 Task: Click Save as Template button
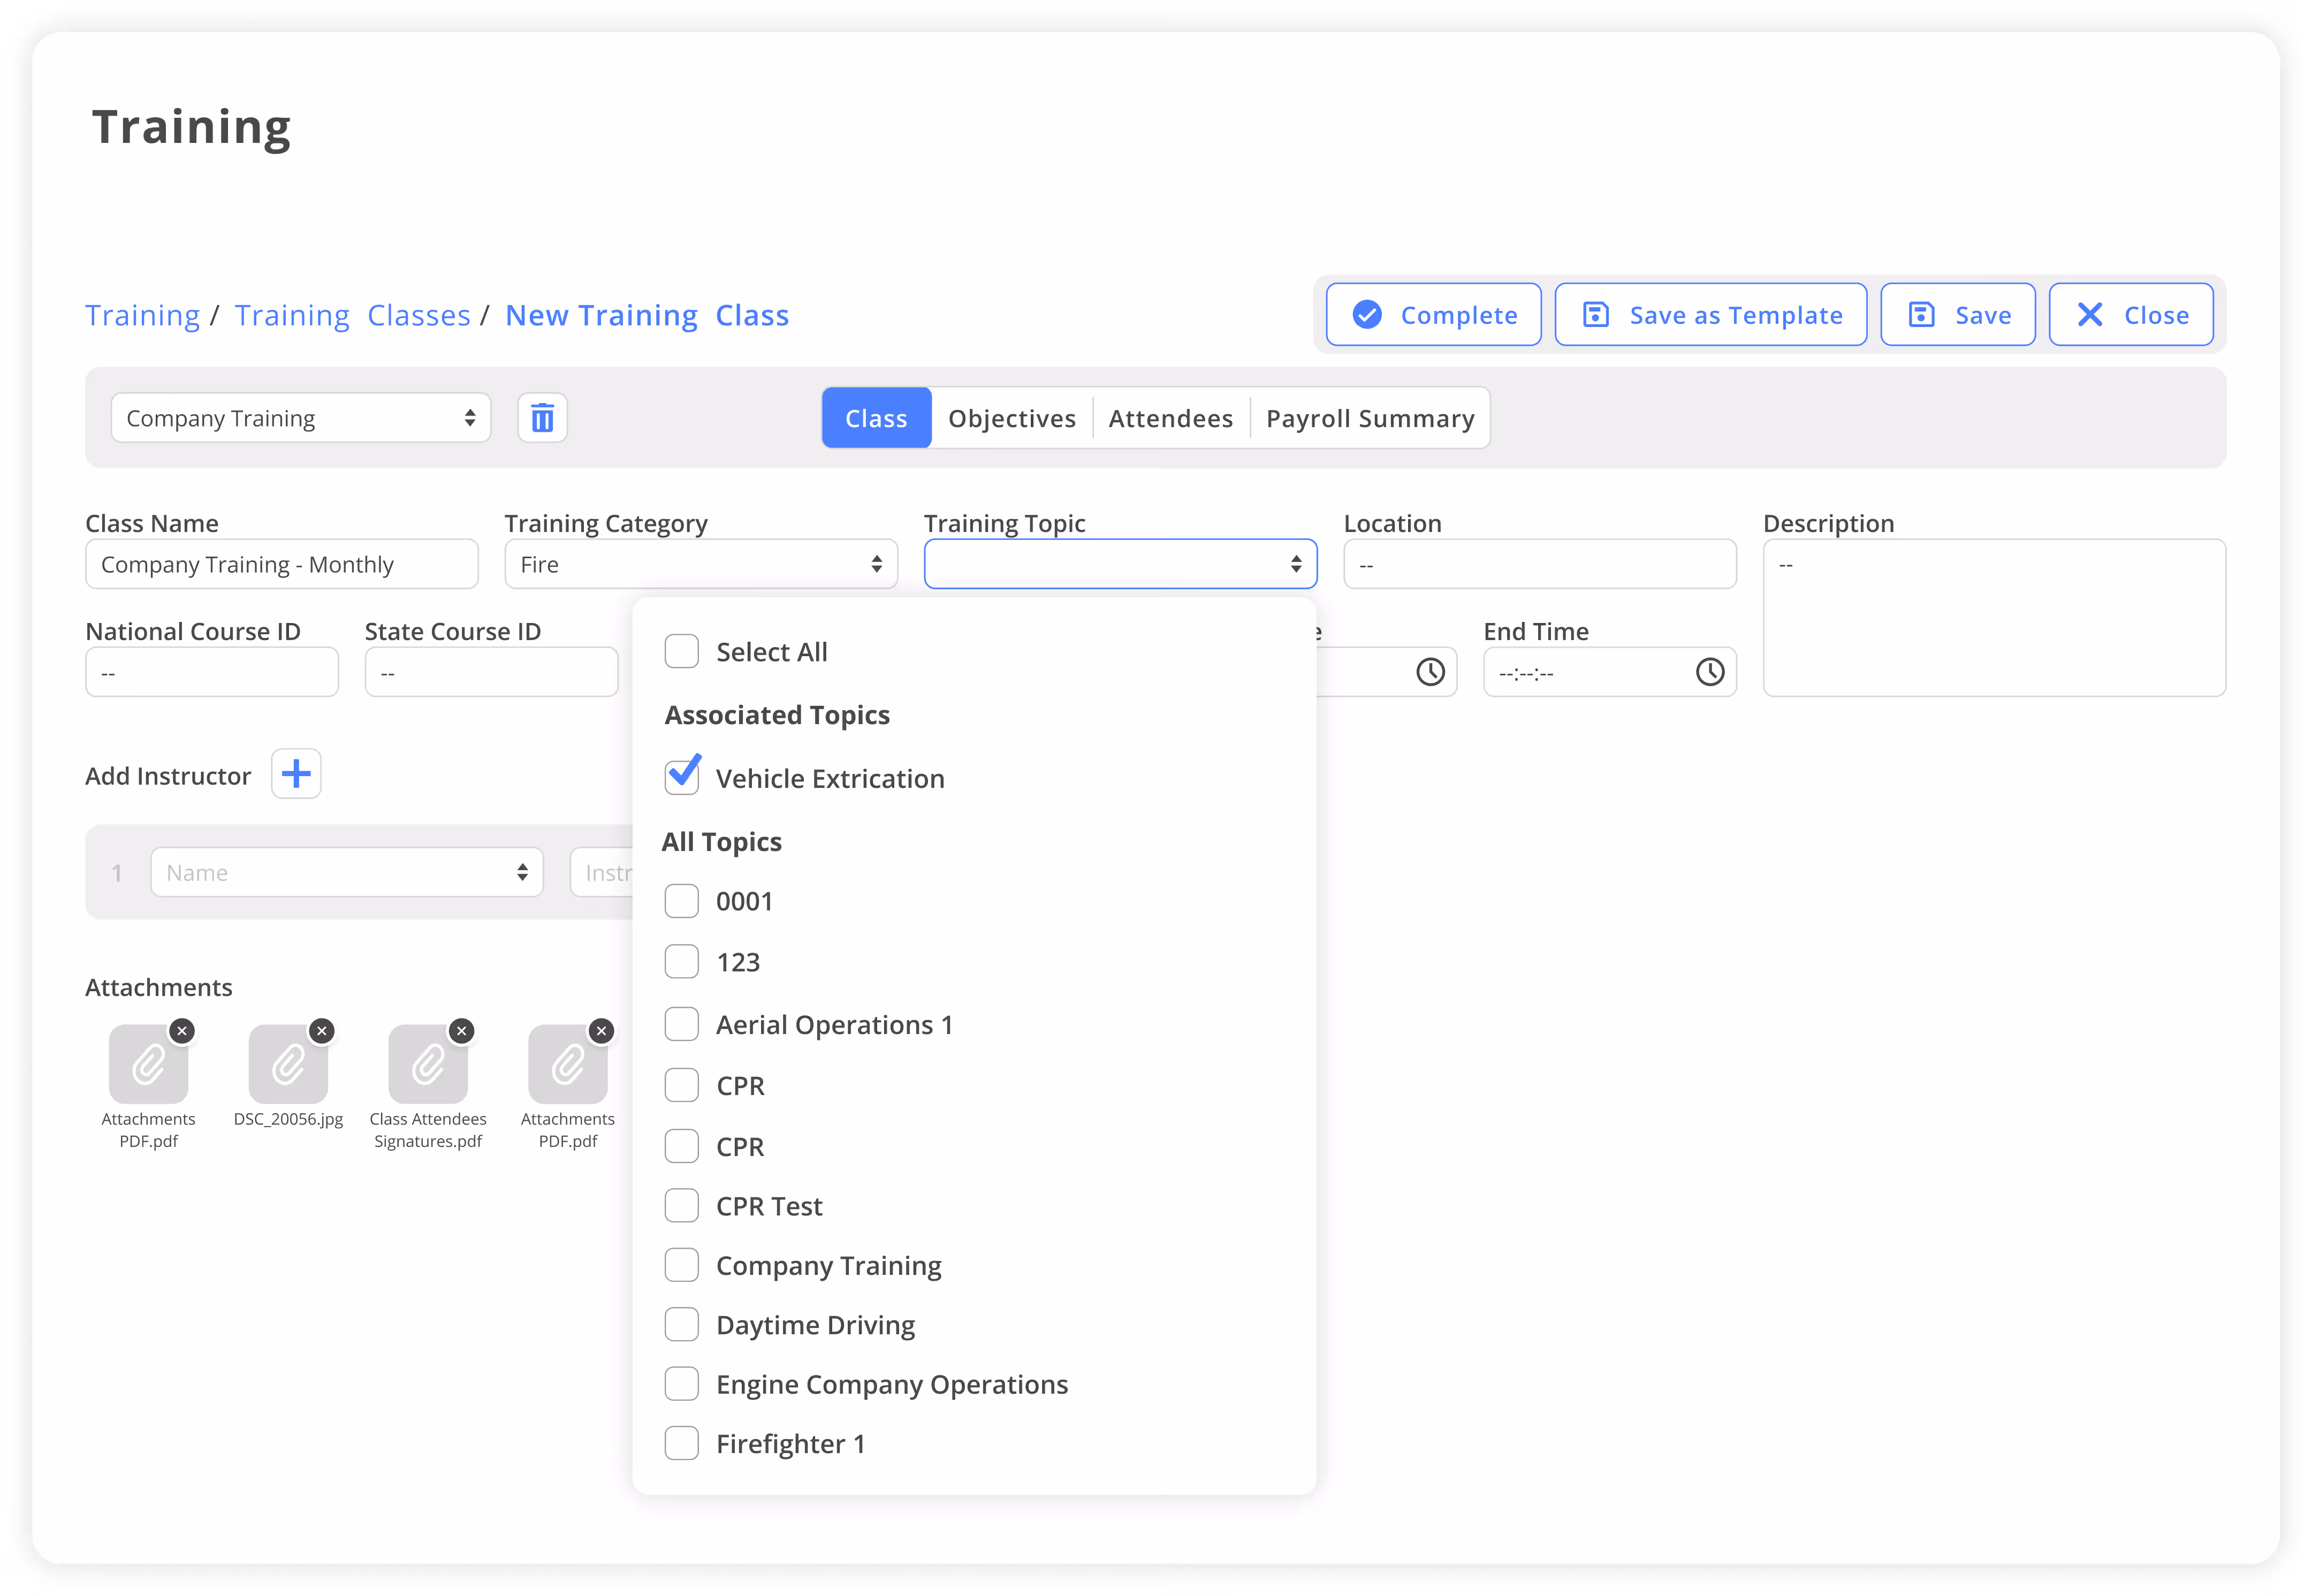tap(1710, 315)
